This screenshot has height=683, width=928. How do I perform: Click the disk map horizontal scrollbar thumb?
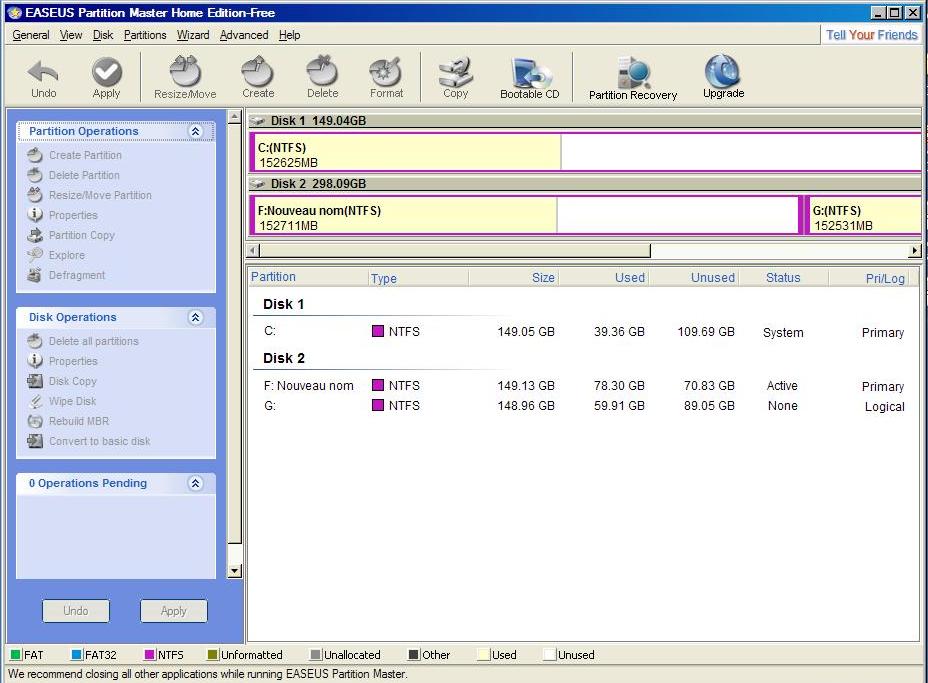pyautogui.click(x=455, y=251)
